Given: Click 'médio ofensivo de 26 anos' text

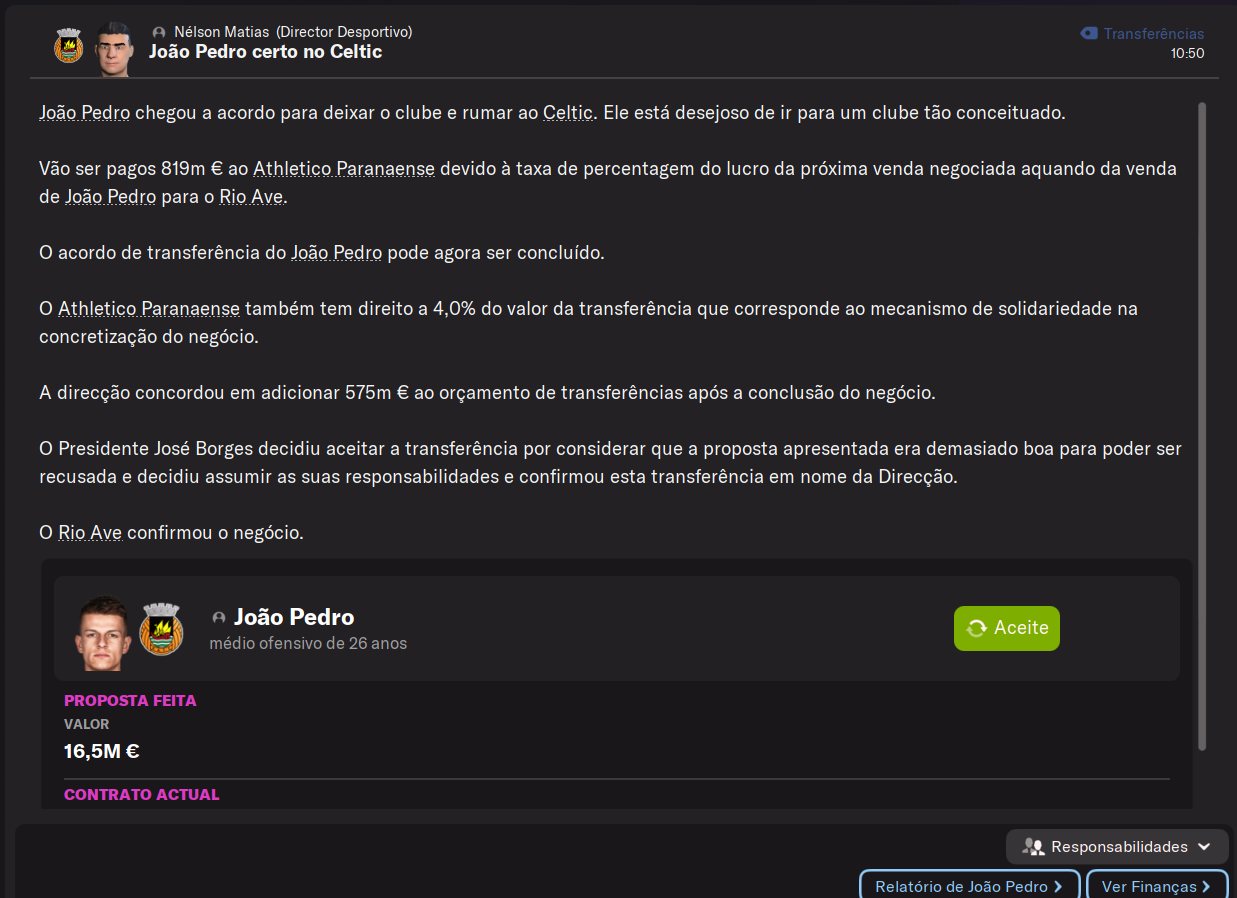Looking at the screenshot, I should coord(308,643).
